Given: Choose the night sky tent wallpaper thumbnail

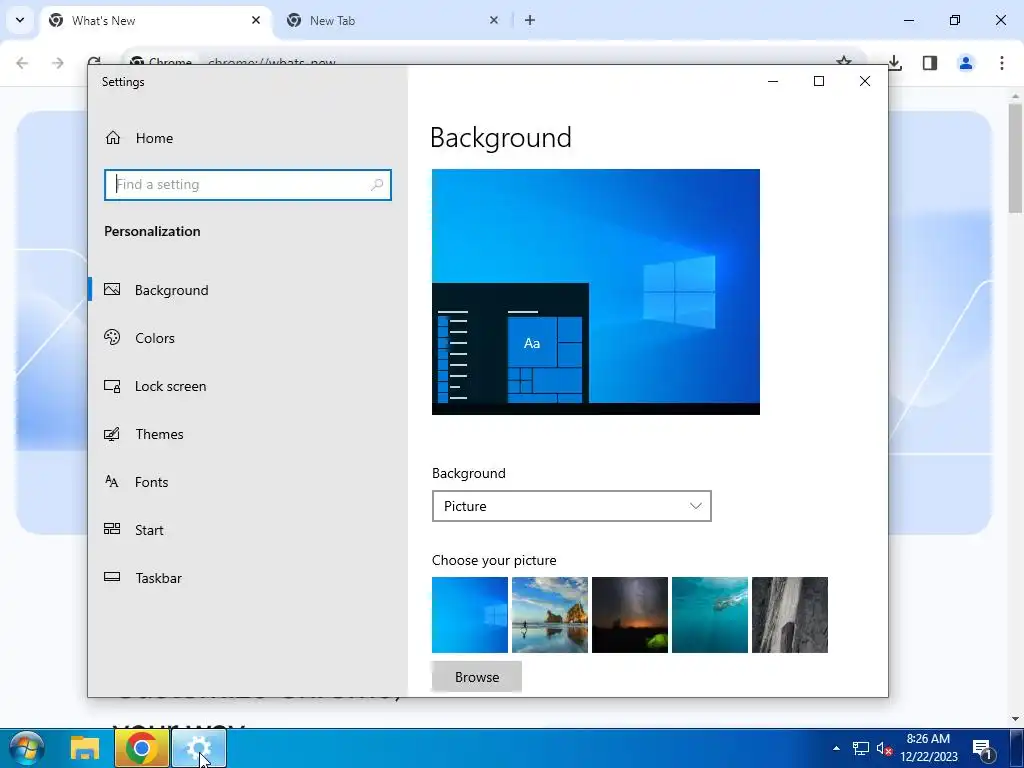Looking at the screenshot, I should (x=630, y=615).
